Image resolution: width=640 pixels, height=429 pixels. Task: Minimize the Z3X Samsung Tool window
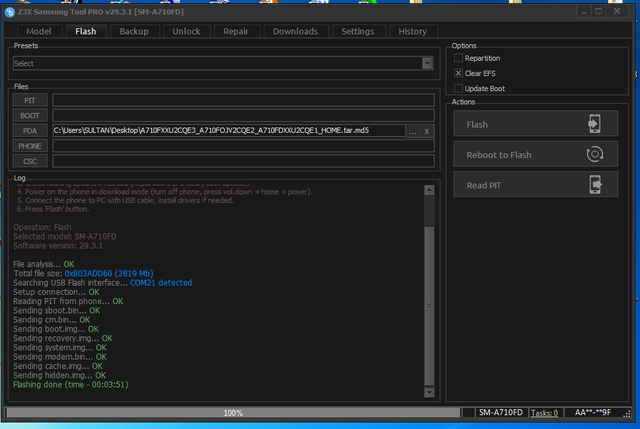(x=584, y=11)
